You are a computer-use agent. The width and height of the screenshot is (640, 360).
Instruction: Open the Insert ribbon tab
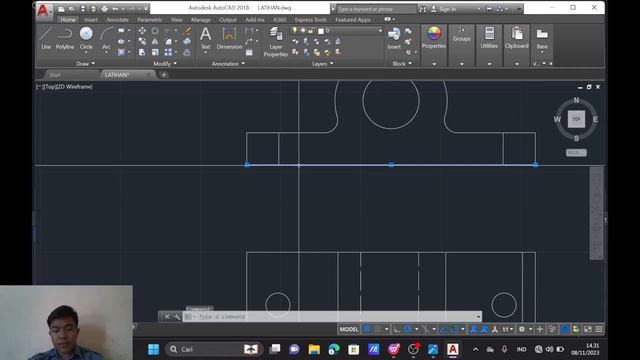coord(91,20)
